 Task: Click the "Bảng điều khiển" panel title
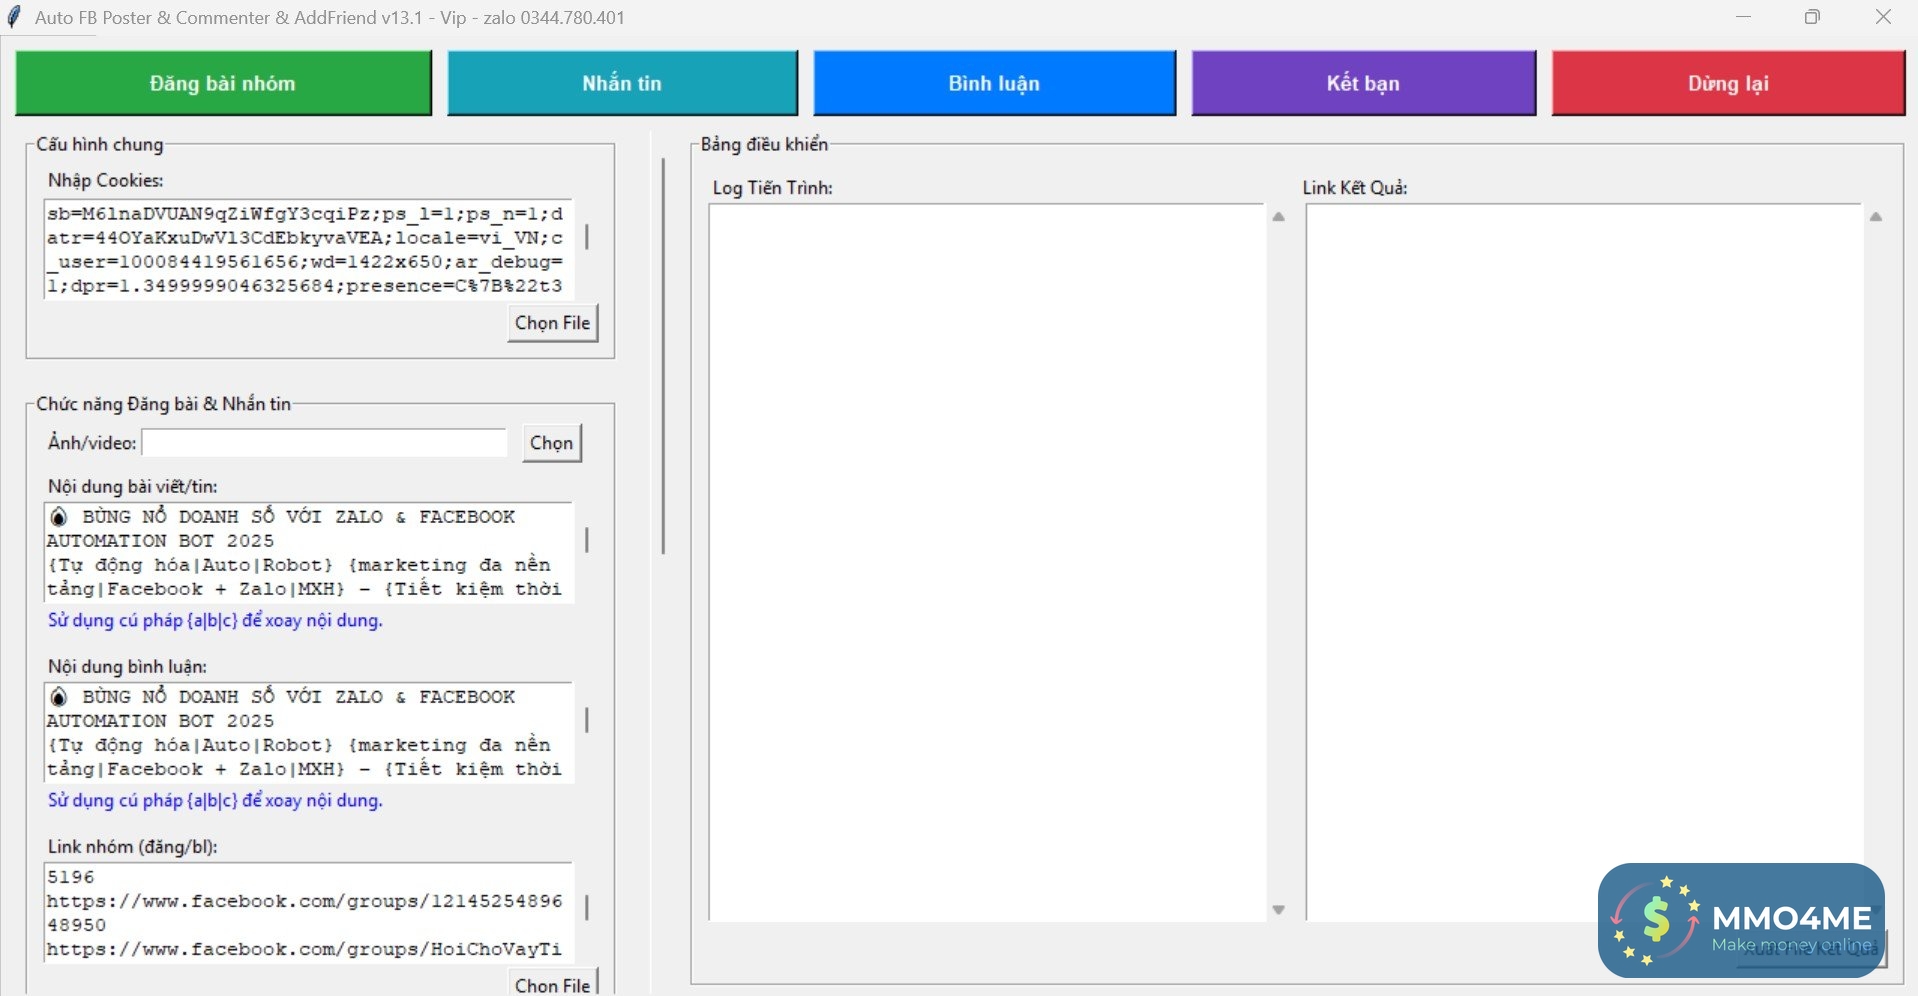tap(764, 144)
